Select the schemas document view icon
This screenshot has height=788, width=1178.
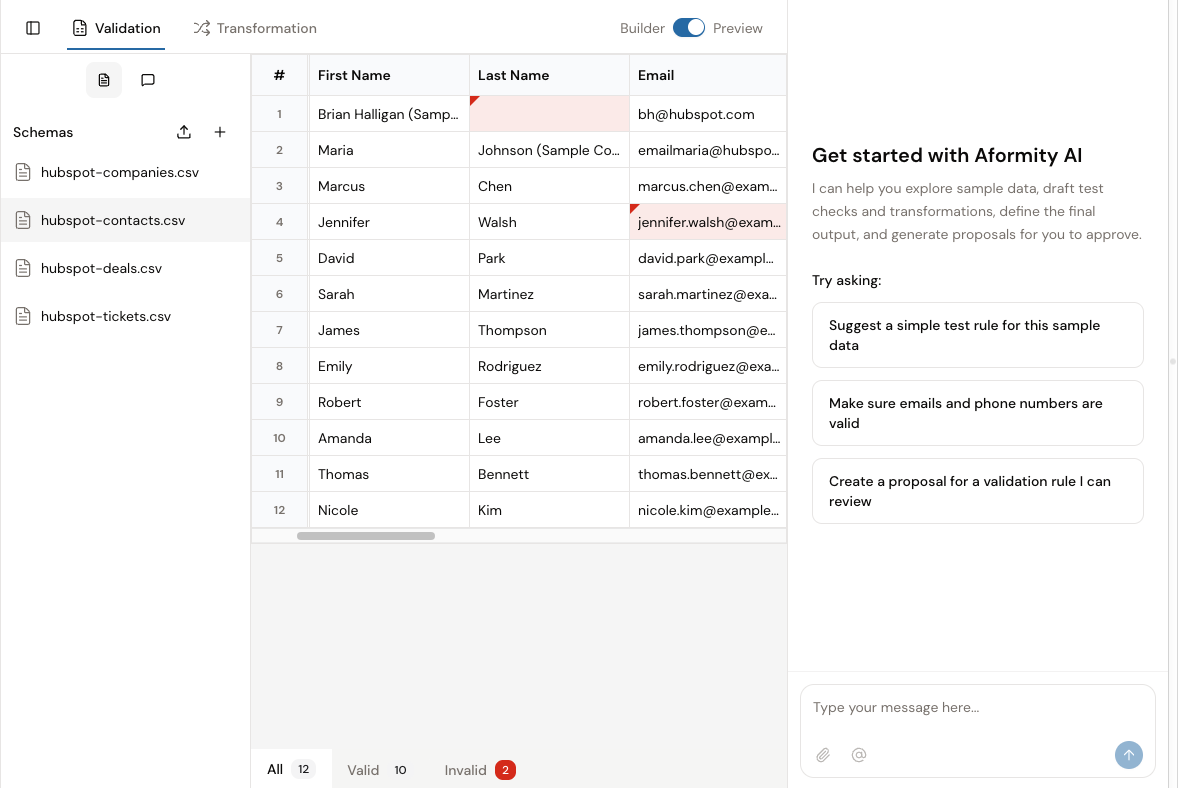[104, 80]
